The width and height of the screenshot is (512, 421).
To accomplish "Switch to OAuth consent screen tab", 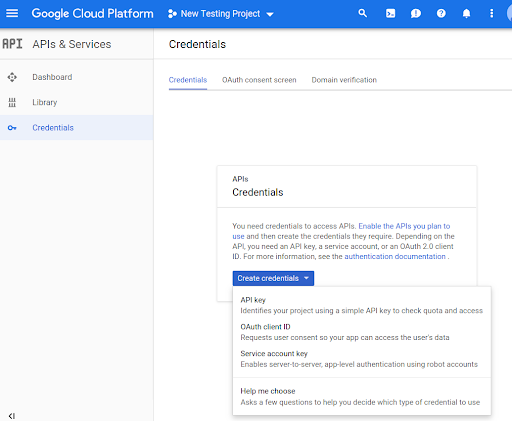I will 259,80.
